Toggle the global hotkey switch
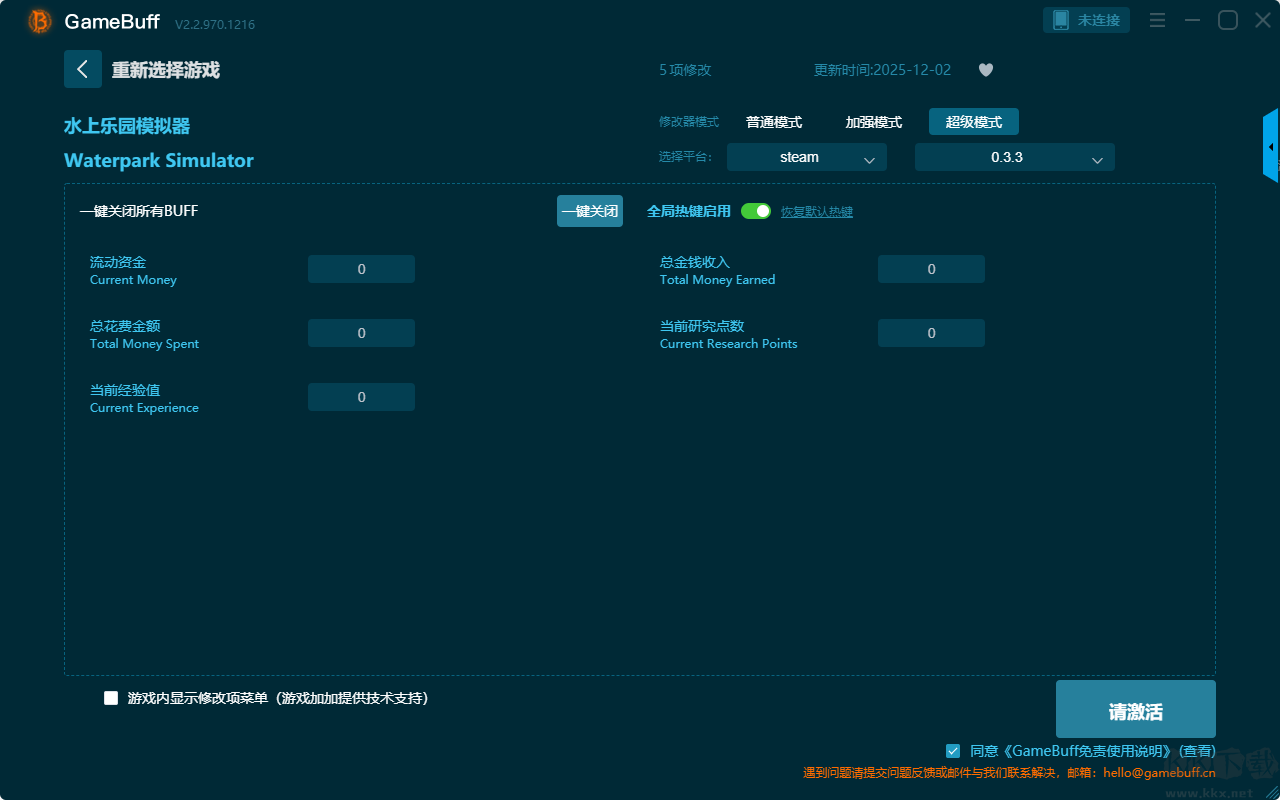Screen dimensions: 1280x800 tap(756, 211)
